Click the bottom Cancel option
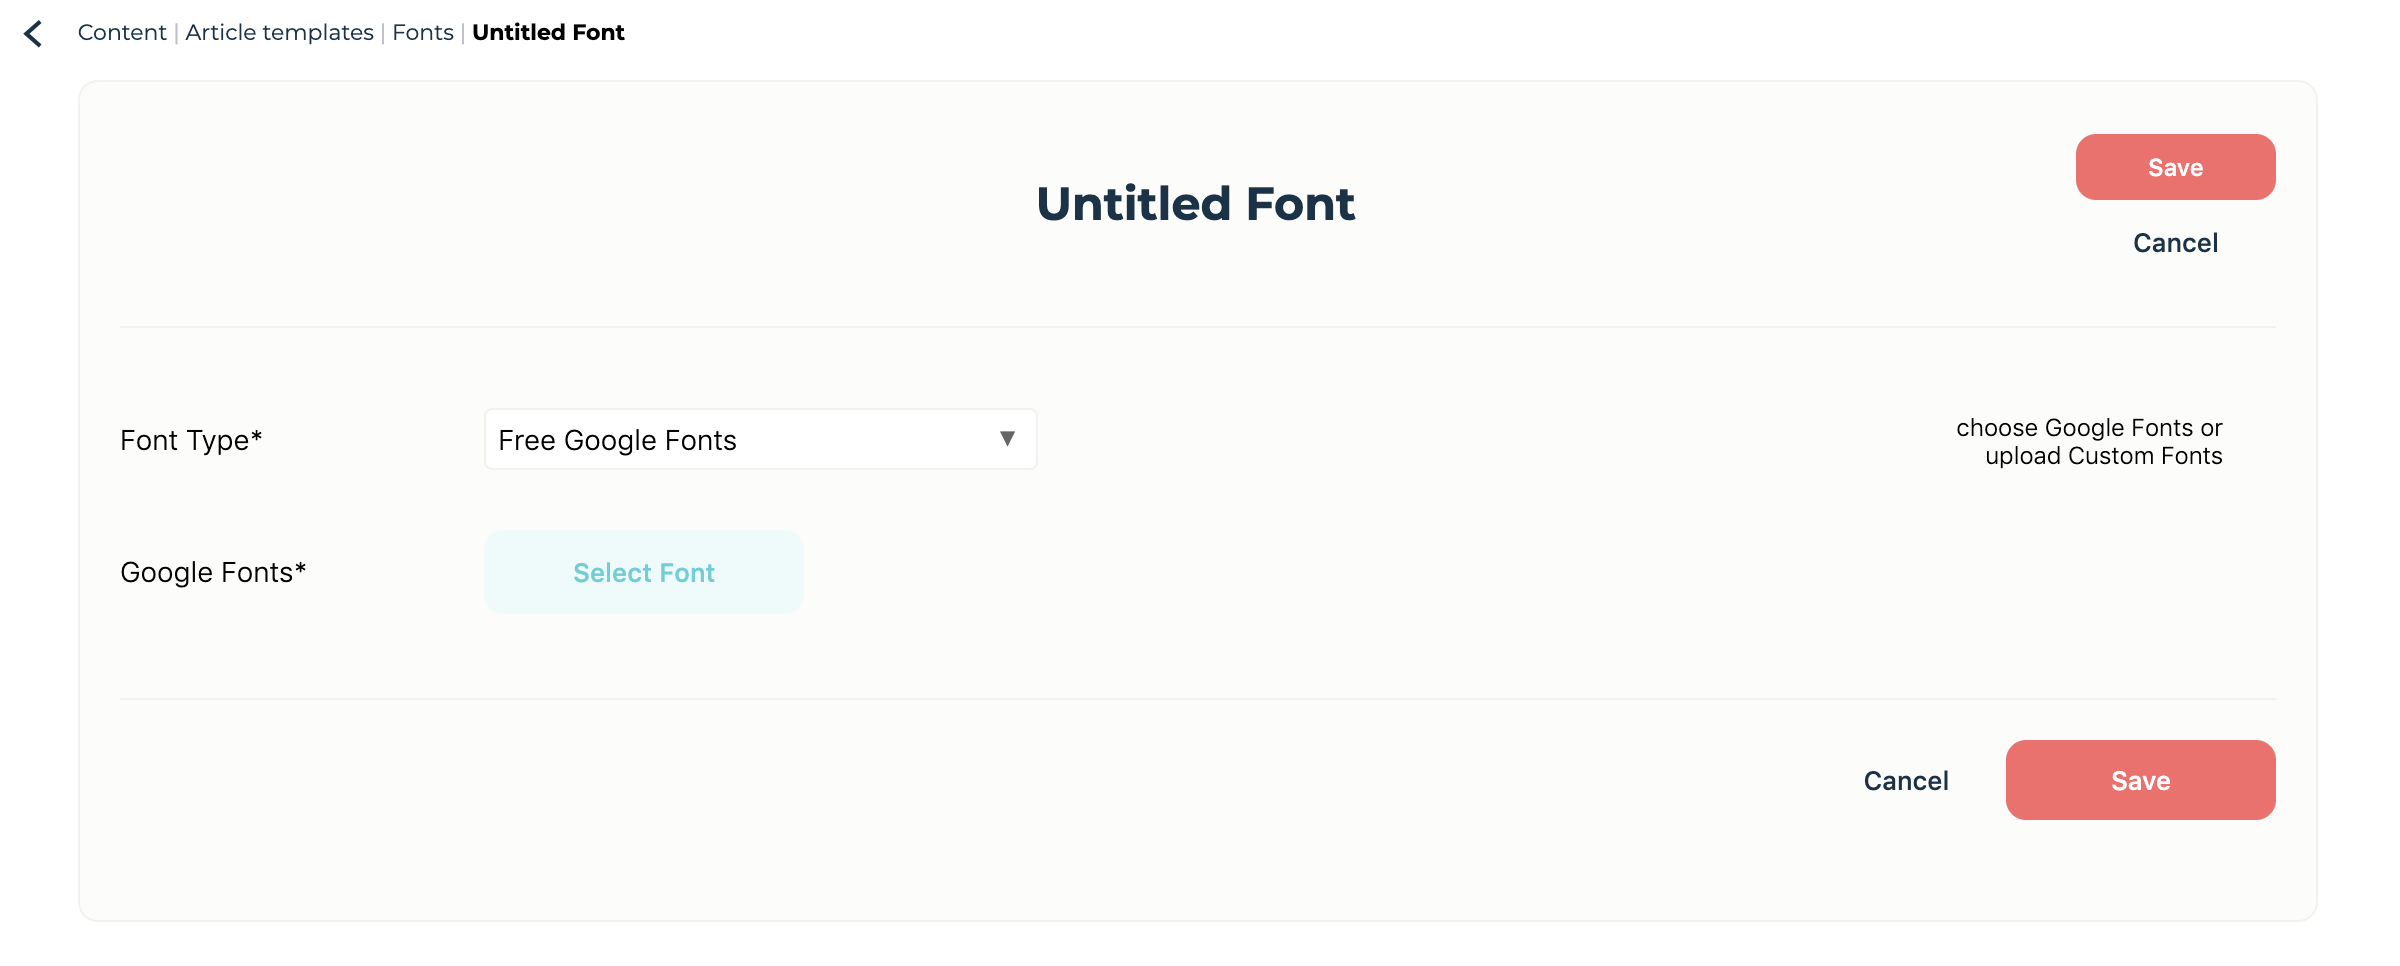Screen dimensions: 2400x966 pos(1905,780)
